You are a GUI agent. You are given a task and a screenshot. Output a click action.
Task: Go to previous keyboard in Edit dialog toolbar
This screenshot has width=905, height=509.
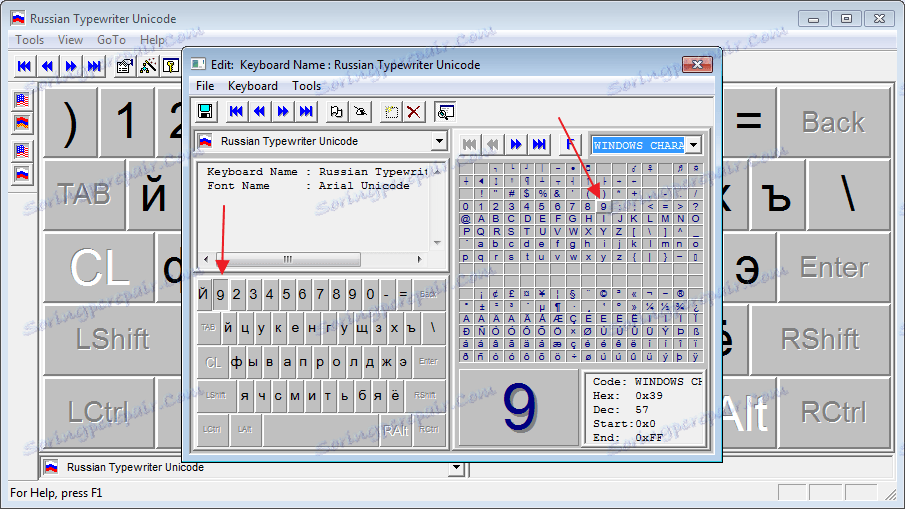tap(259, 111)
